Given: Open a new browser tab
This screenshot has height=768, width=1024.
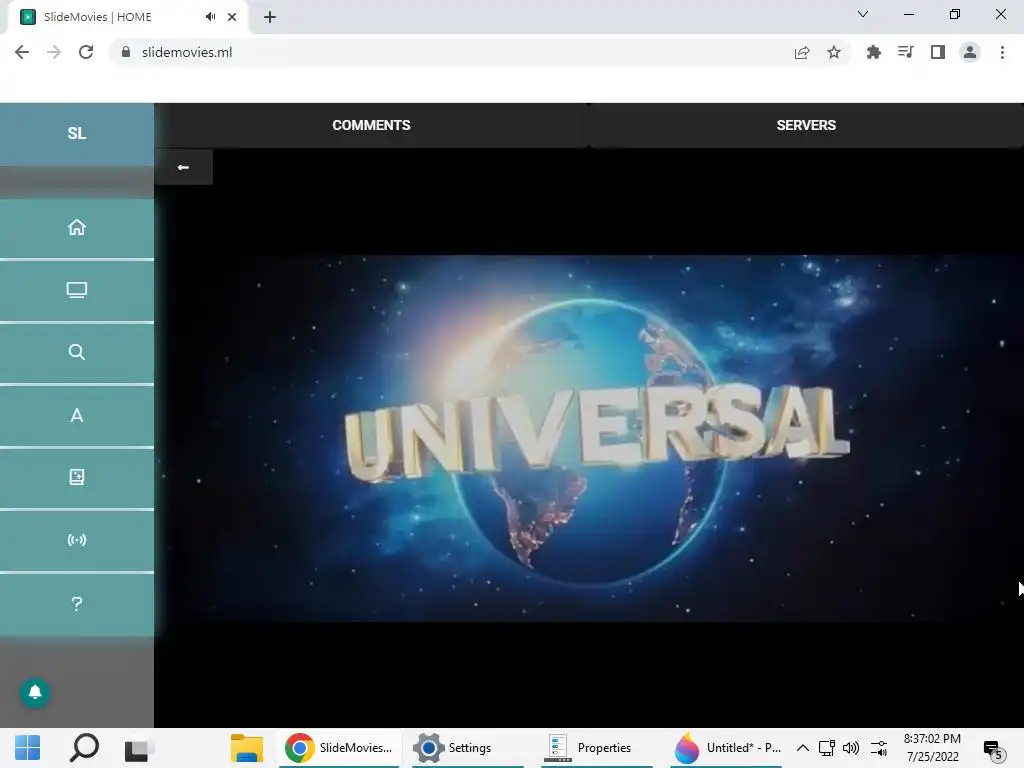Looking at the screenshot, I should click(270, 17).
